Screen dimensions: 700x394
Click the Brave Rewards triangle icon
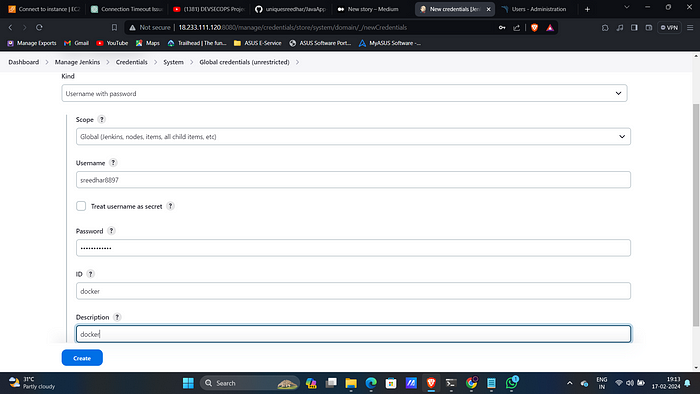(550, 28)
